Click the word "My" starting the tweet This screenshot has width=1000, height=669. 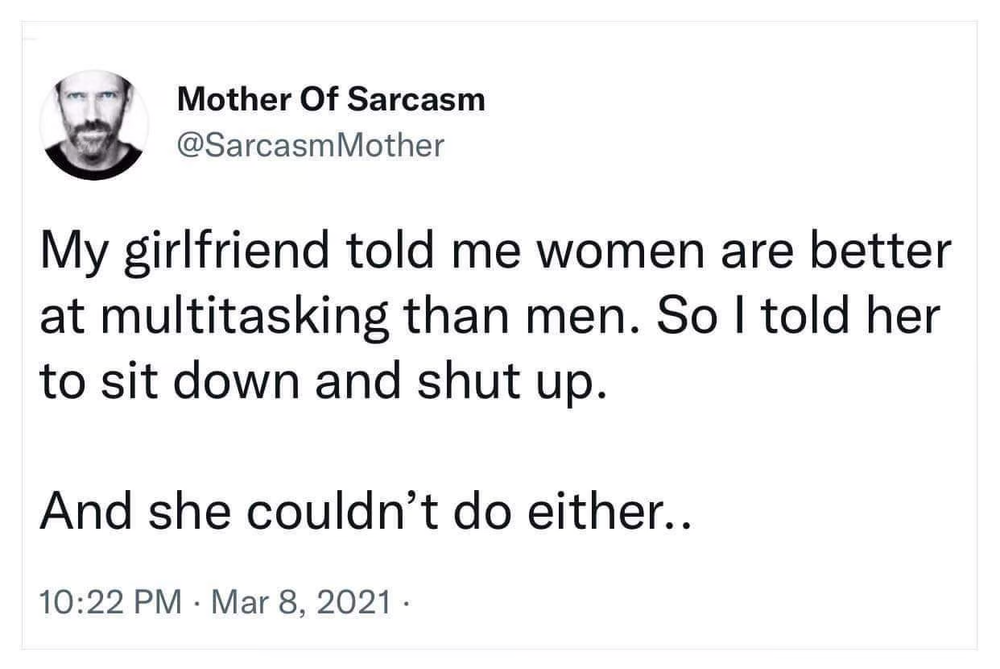[x=68, y=253]
